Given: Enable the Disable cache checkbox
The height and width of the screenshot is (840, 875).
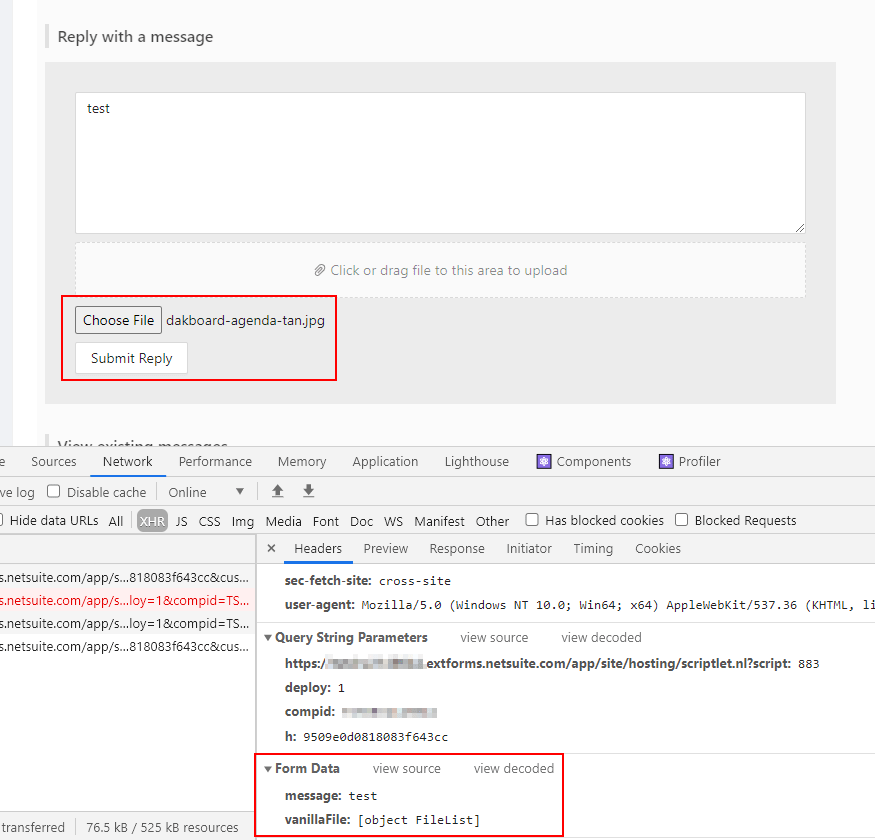Looking at the screenshot, I should pyautogui.click(x=53, y=491).
